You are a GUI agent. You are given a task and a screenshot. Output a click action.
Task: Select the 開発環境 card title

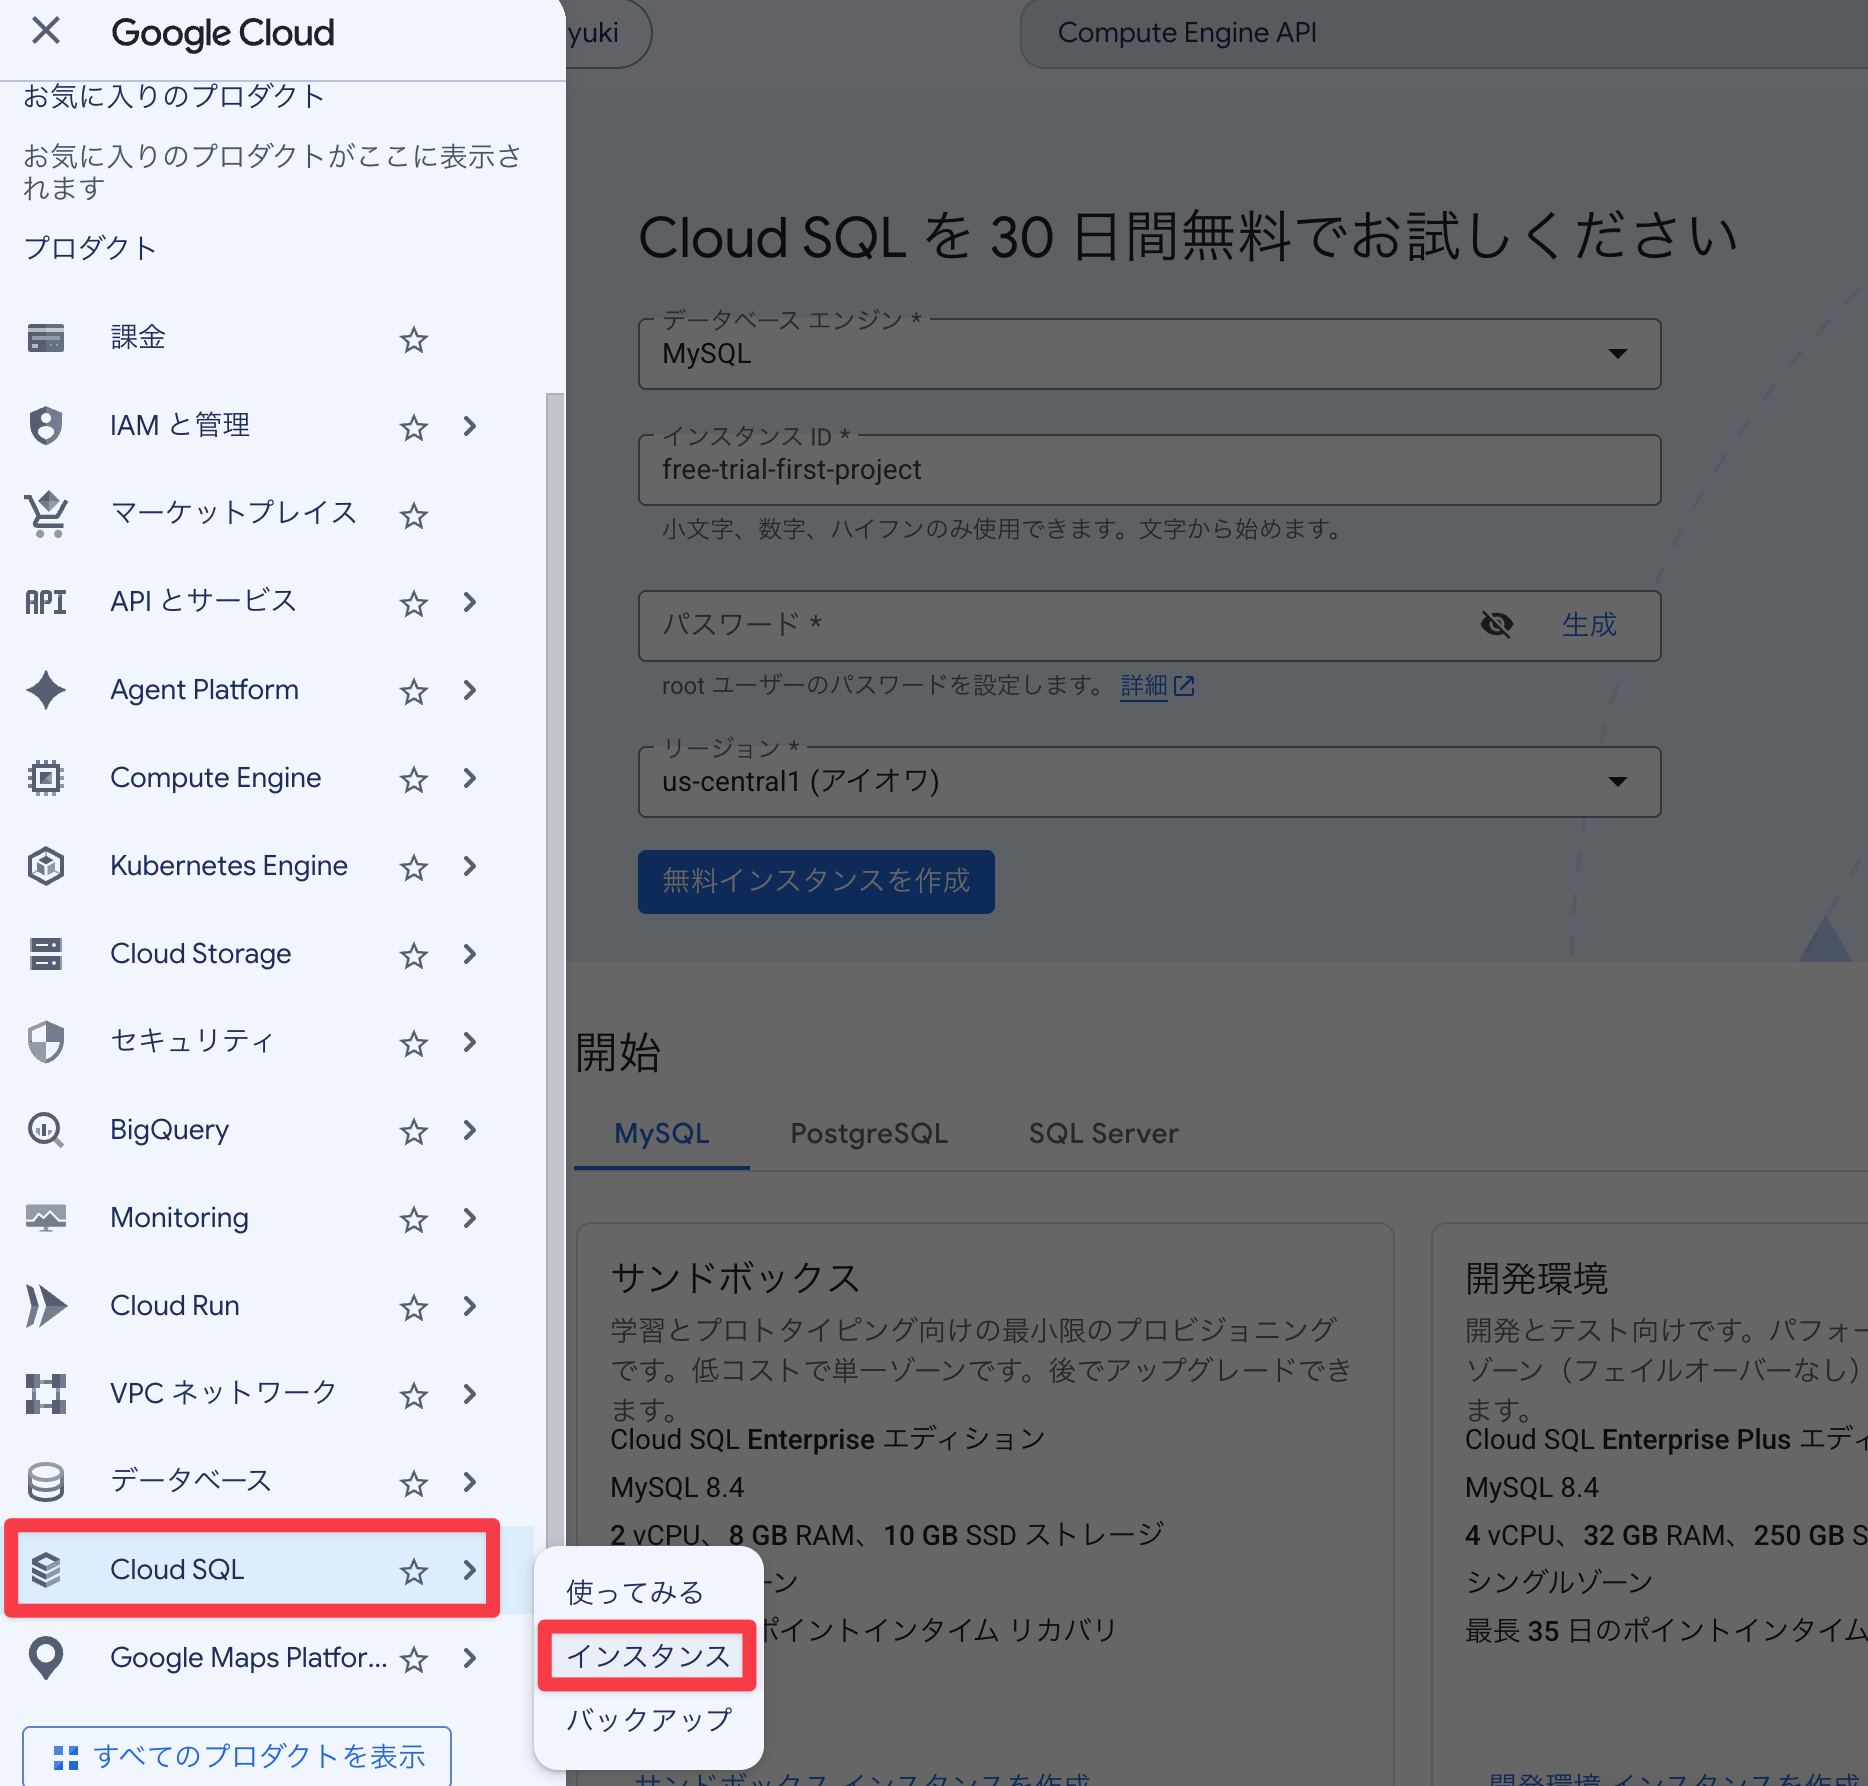(1536, 1278)
